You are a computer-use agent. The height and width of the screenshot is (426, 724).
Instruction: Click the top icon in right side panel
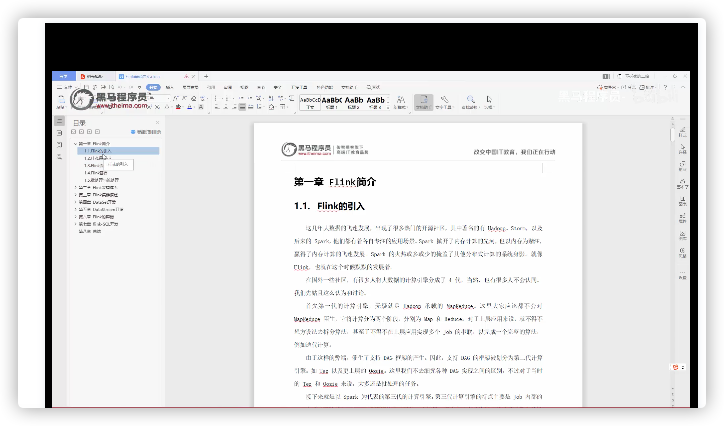[682, 132]
